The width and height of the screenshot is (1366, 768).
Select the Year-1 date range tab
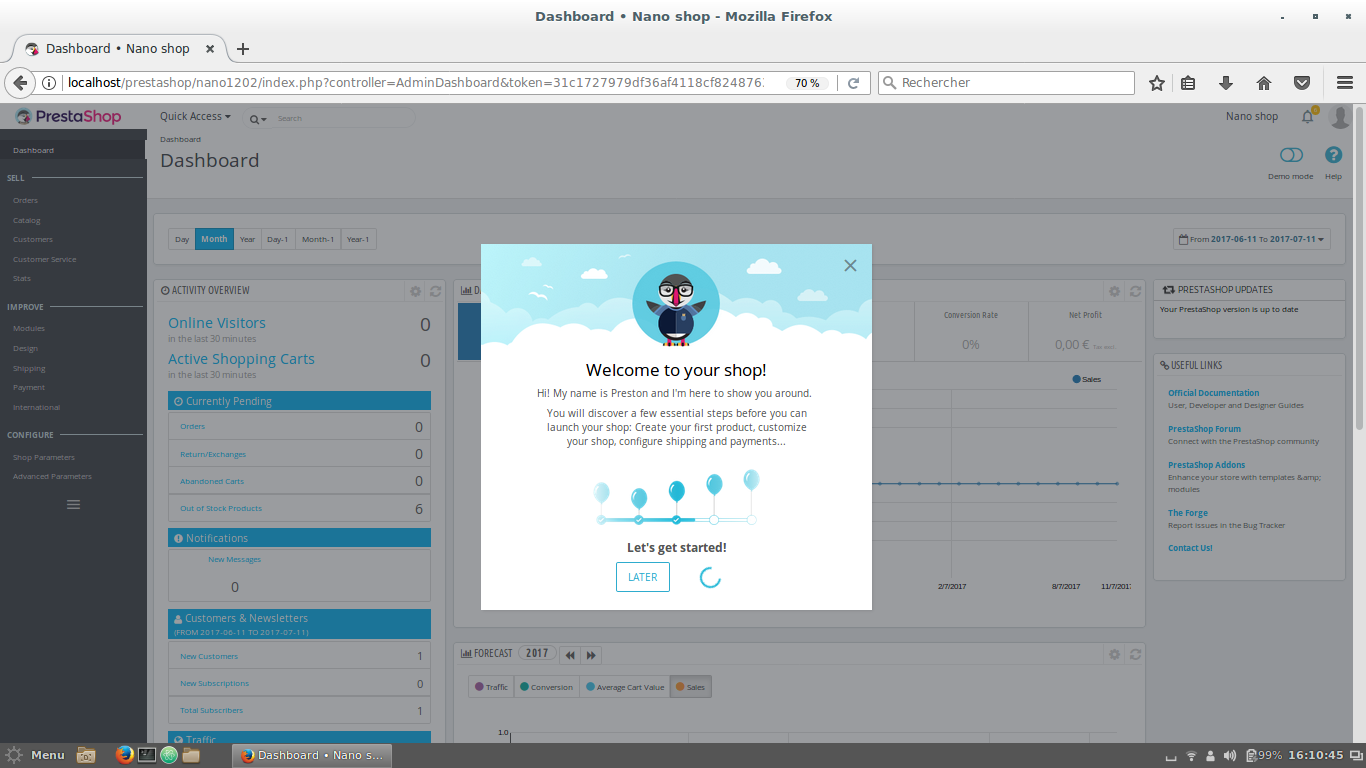(358, 239)
